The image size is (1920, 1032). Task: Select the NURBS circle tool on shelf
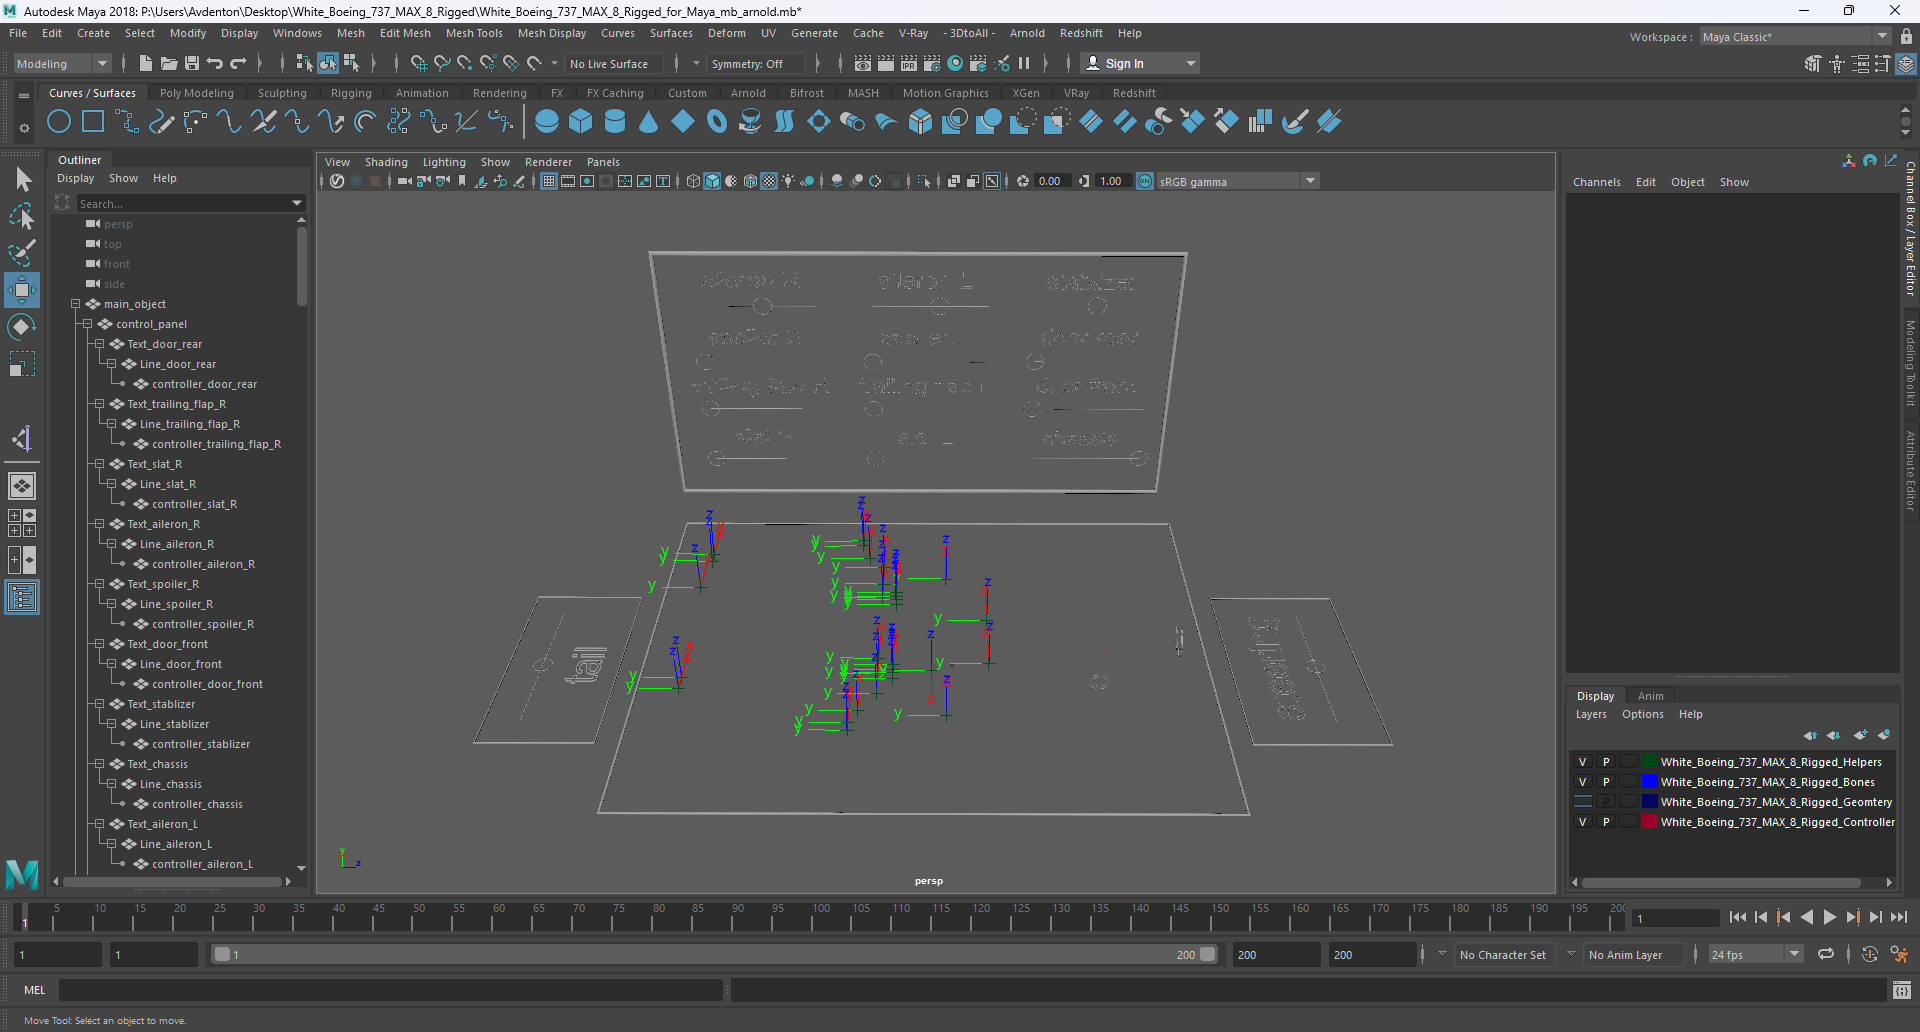(59, 122)
